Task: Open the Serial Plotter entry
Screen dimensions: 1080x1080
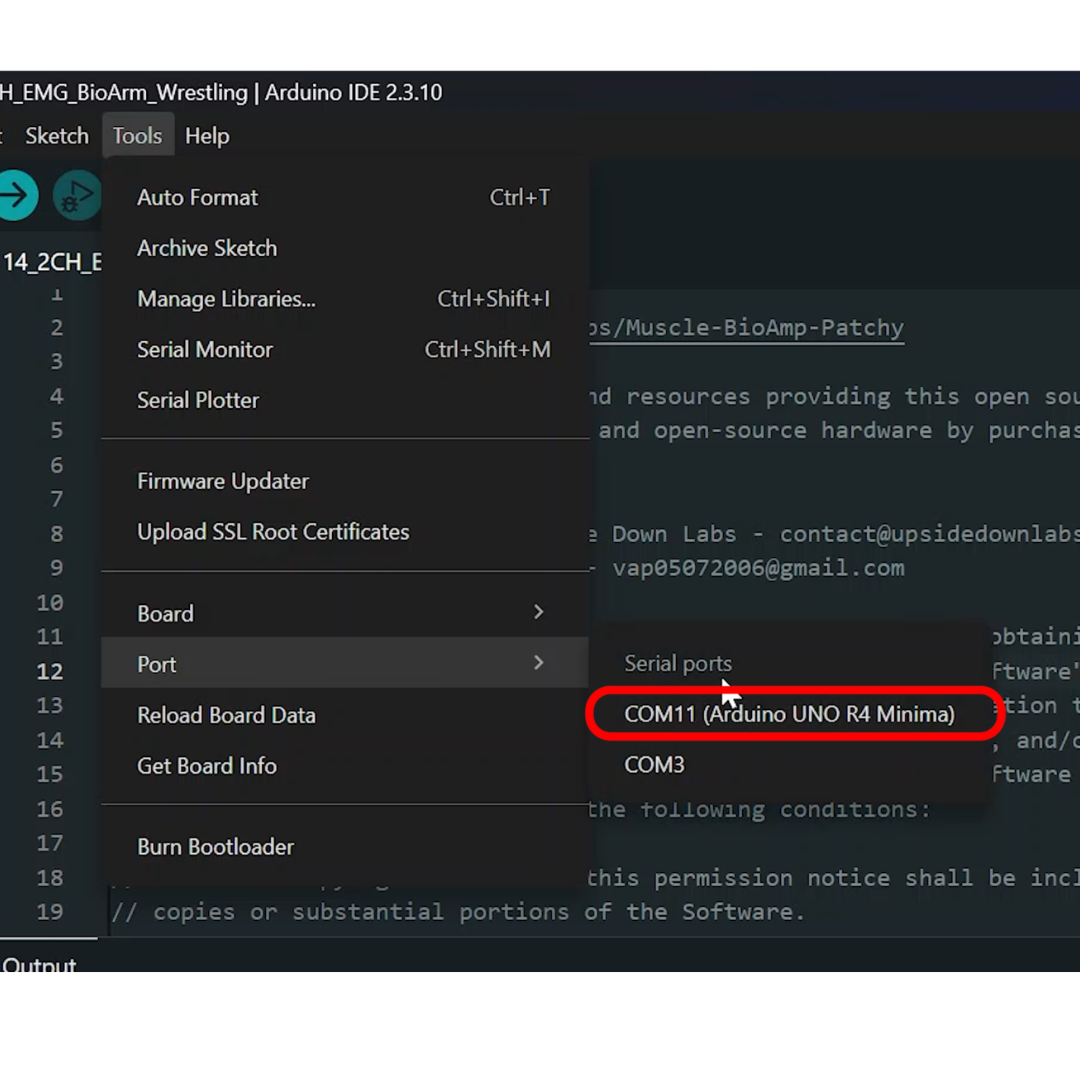Action: (x=344, y=400)
